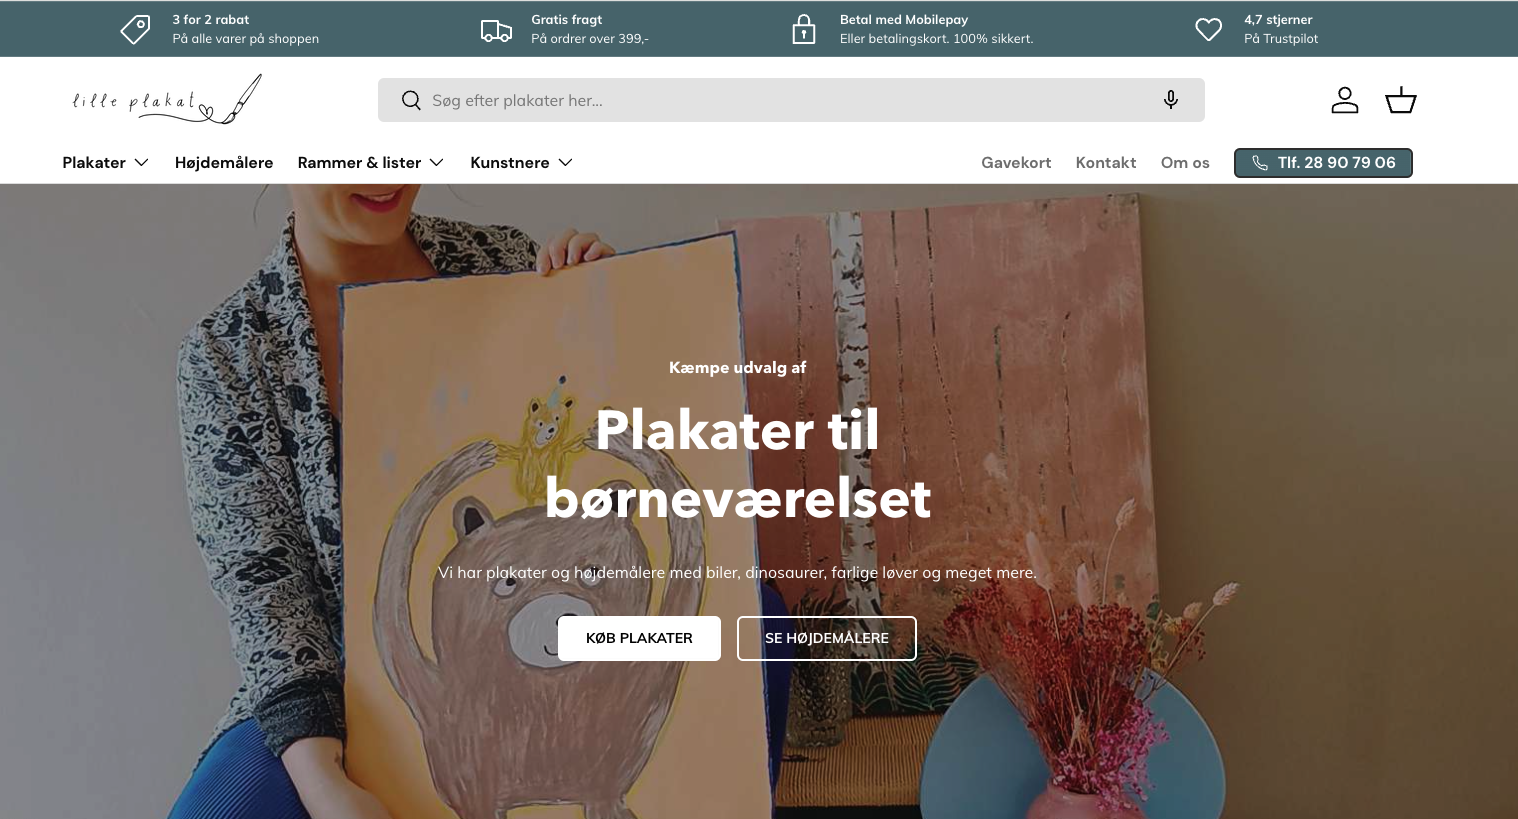Click the SE HØJDEMÅLERE button
The width and height of the screenshot is (1518, 819).
827,638
